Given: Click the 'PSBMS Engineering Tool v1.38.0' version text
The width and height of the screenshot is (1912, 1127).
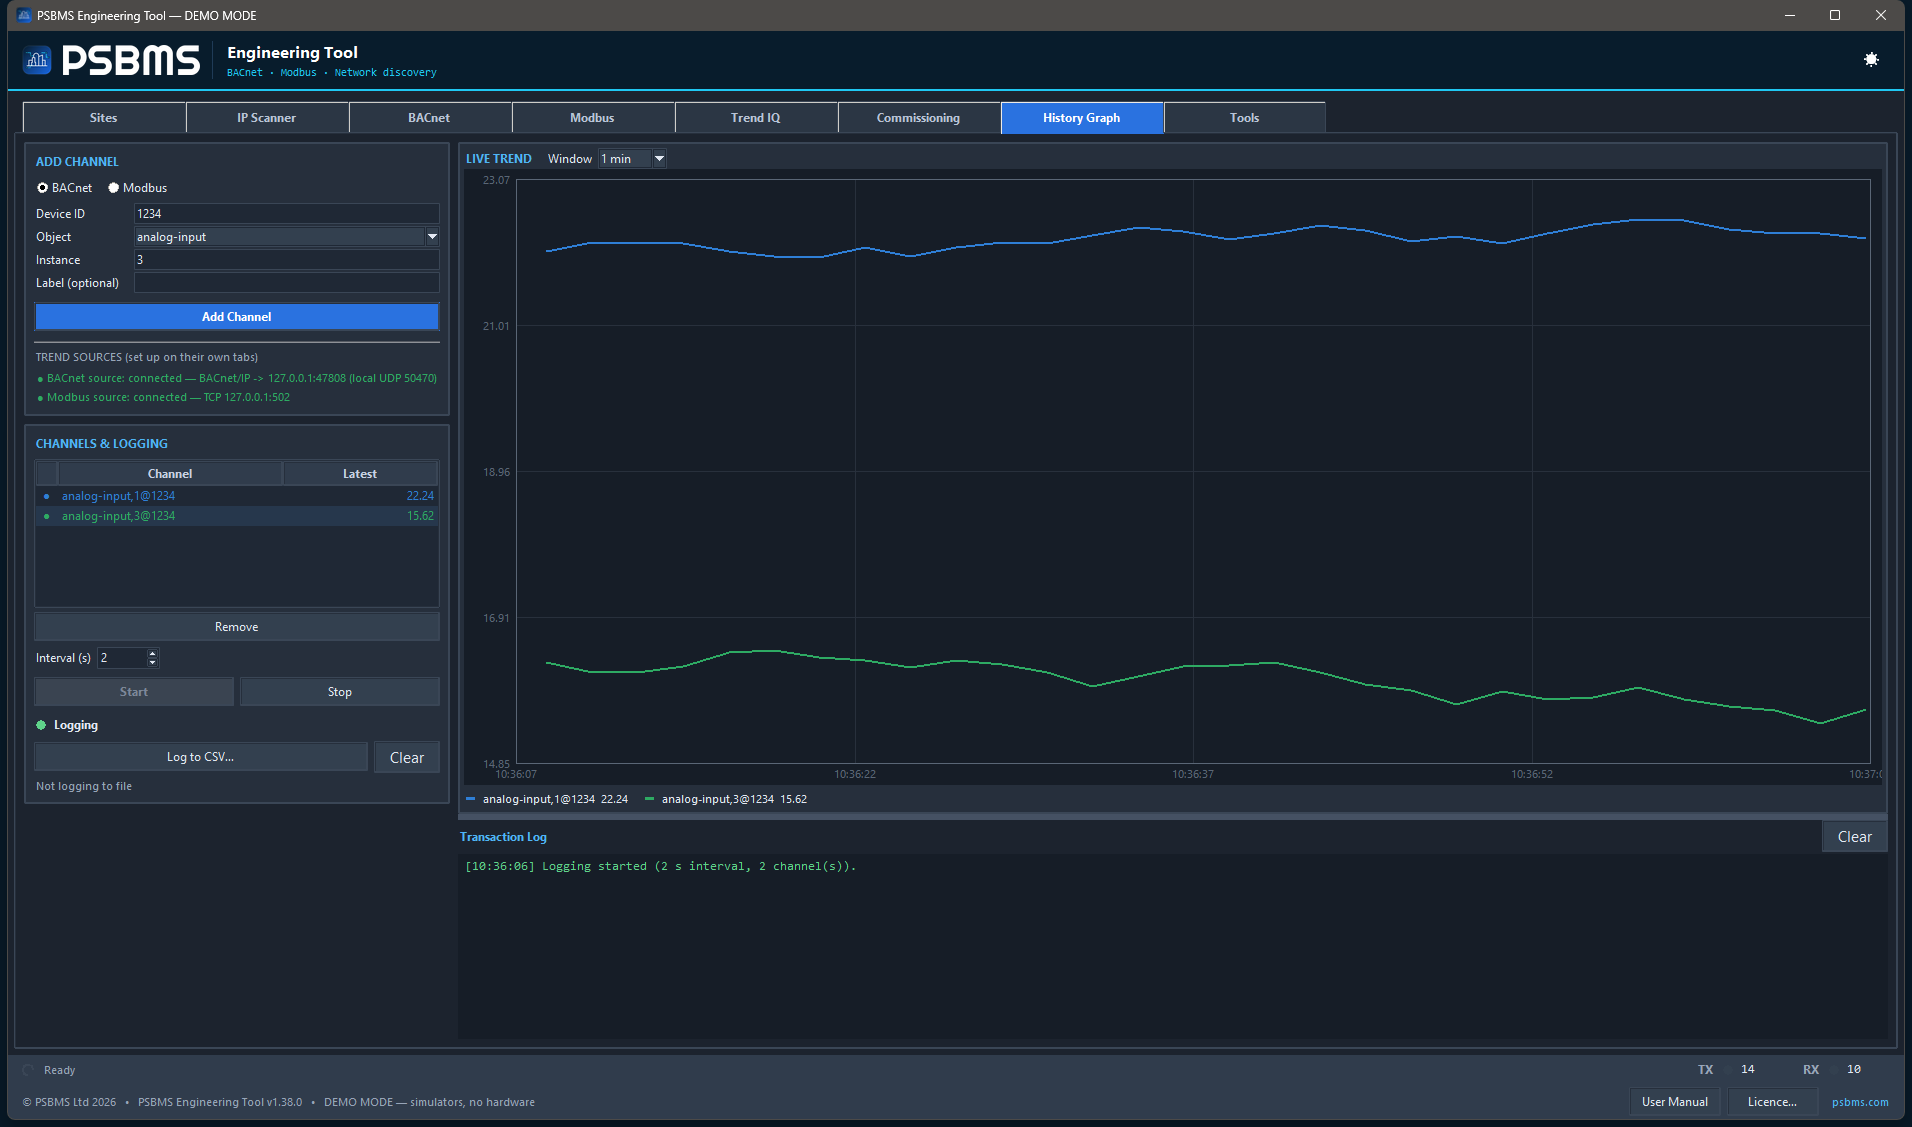Looking at the screenshot, I should tap(220, 1102).
